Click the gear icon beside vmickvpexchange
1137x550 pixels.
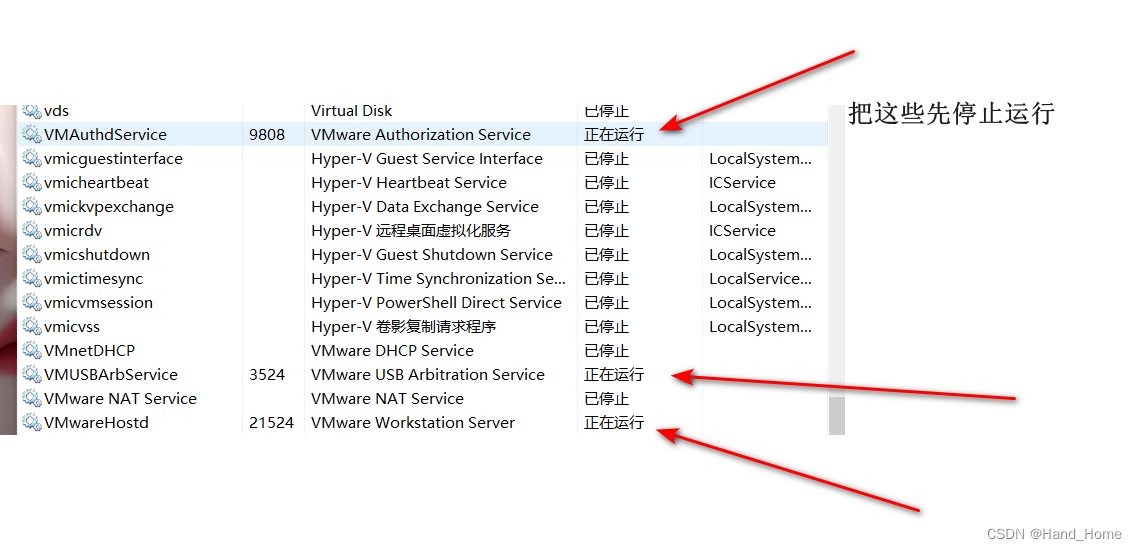(31, 206)
